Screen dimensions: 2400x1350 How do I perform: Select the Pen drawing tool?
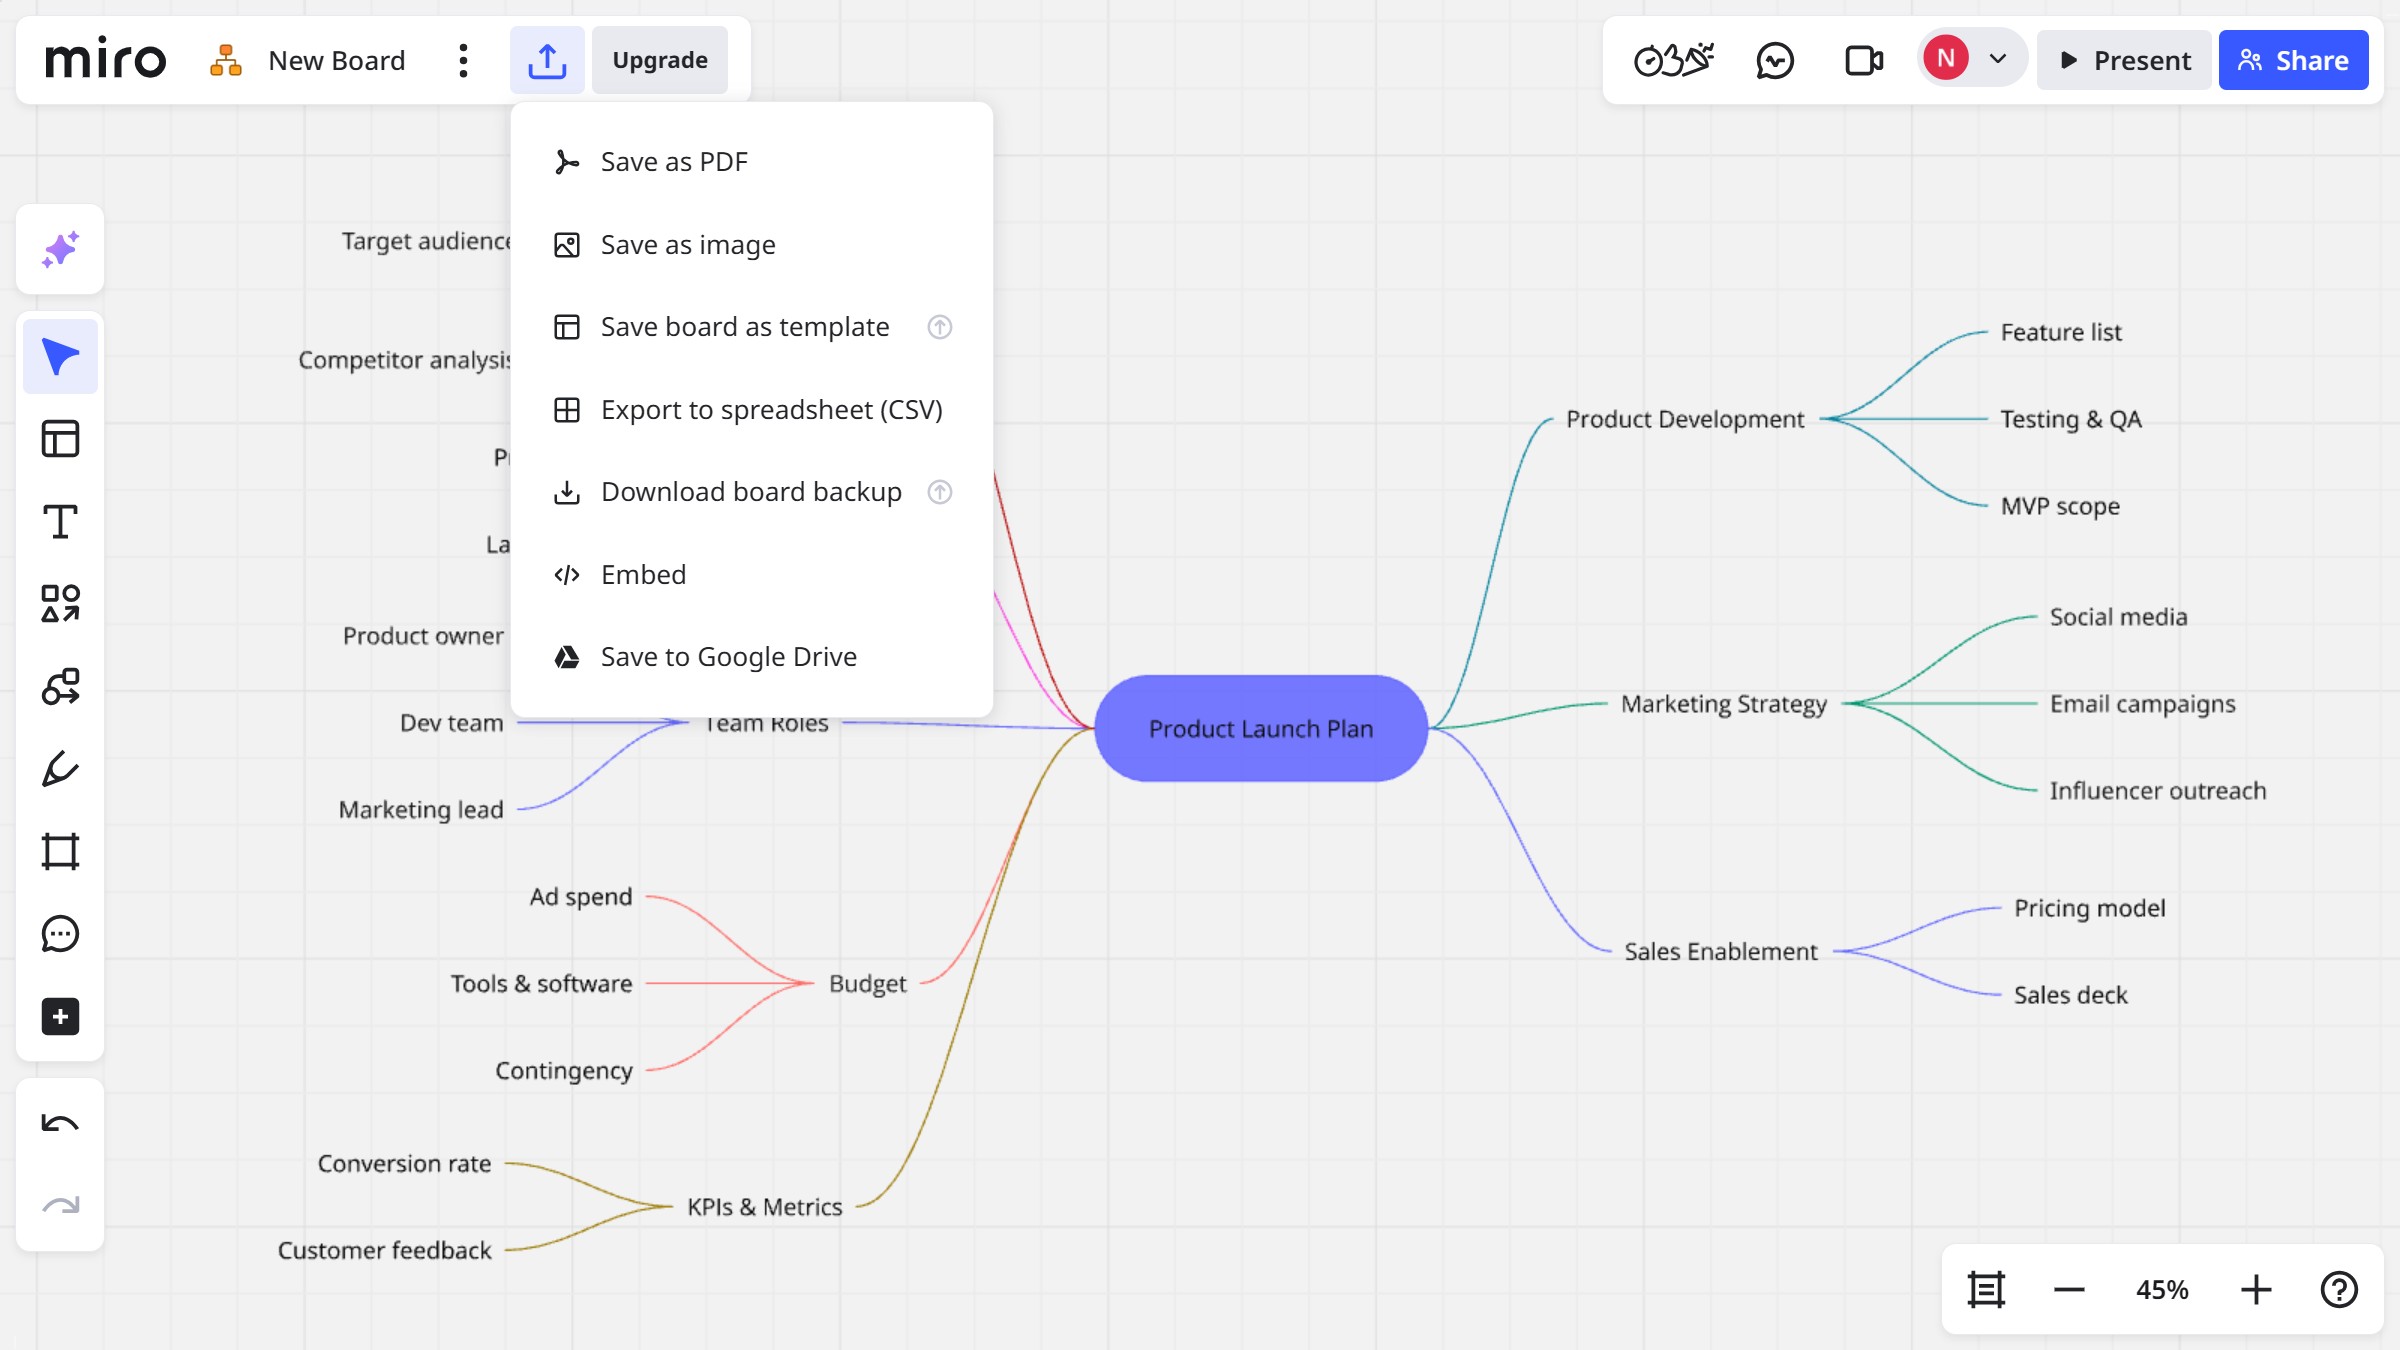pyautogui.click(x=60, y=769)
